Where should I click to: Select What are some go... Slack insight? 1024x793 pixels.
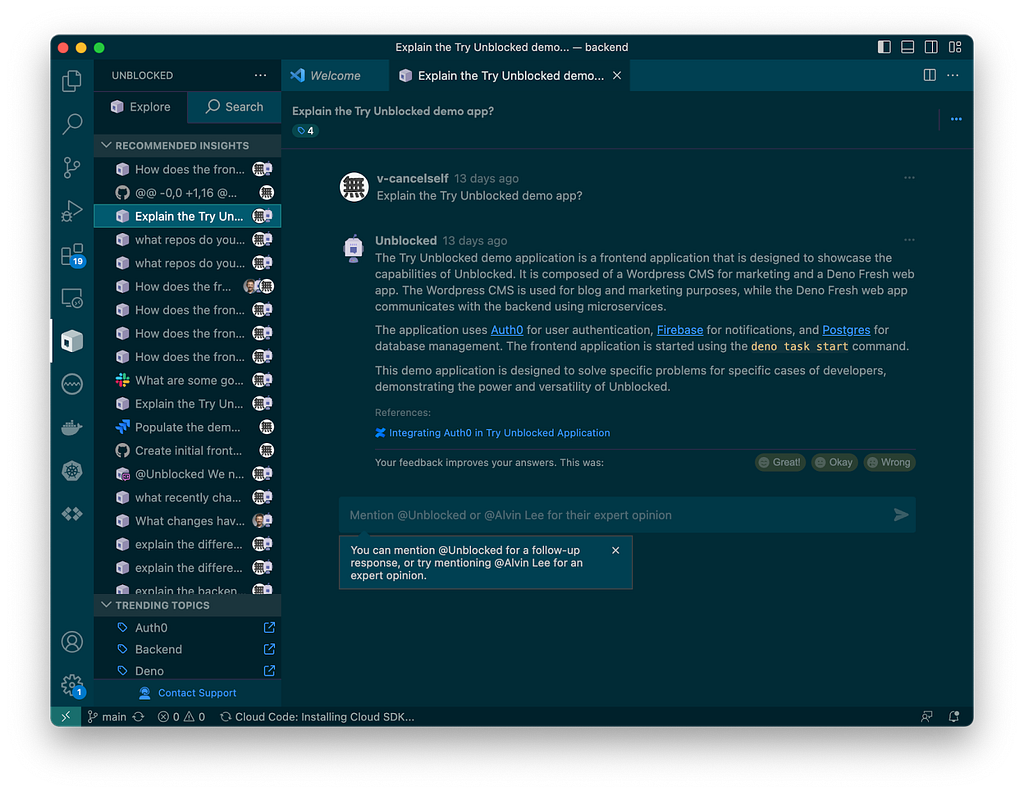187,380
